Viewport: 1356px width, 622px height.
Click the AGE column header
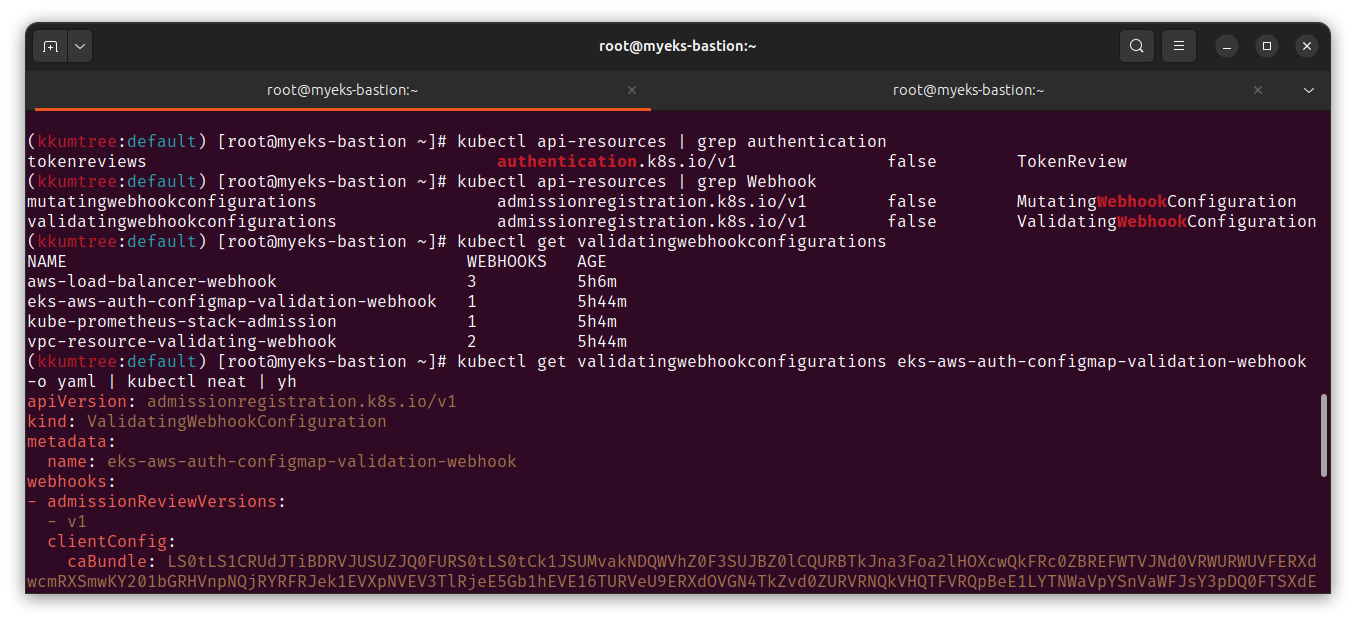592,262
